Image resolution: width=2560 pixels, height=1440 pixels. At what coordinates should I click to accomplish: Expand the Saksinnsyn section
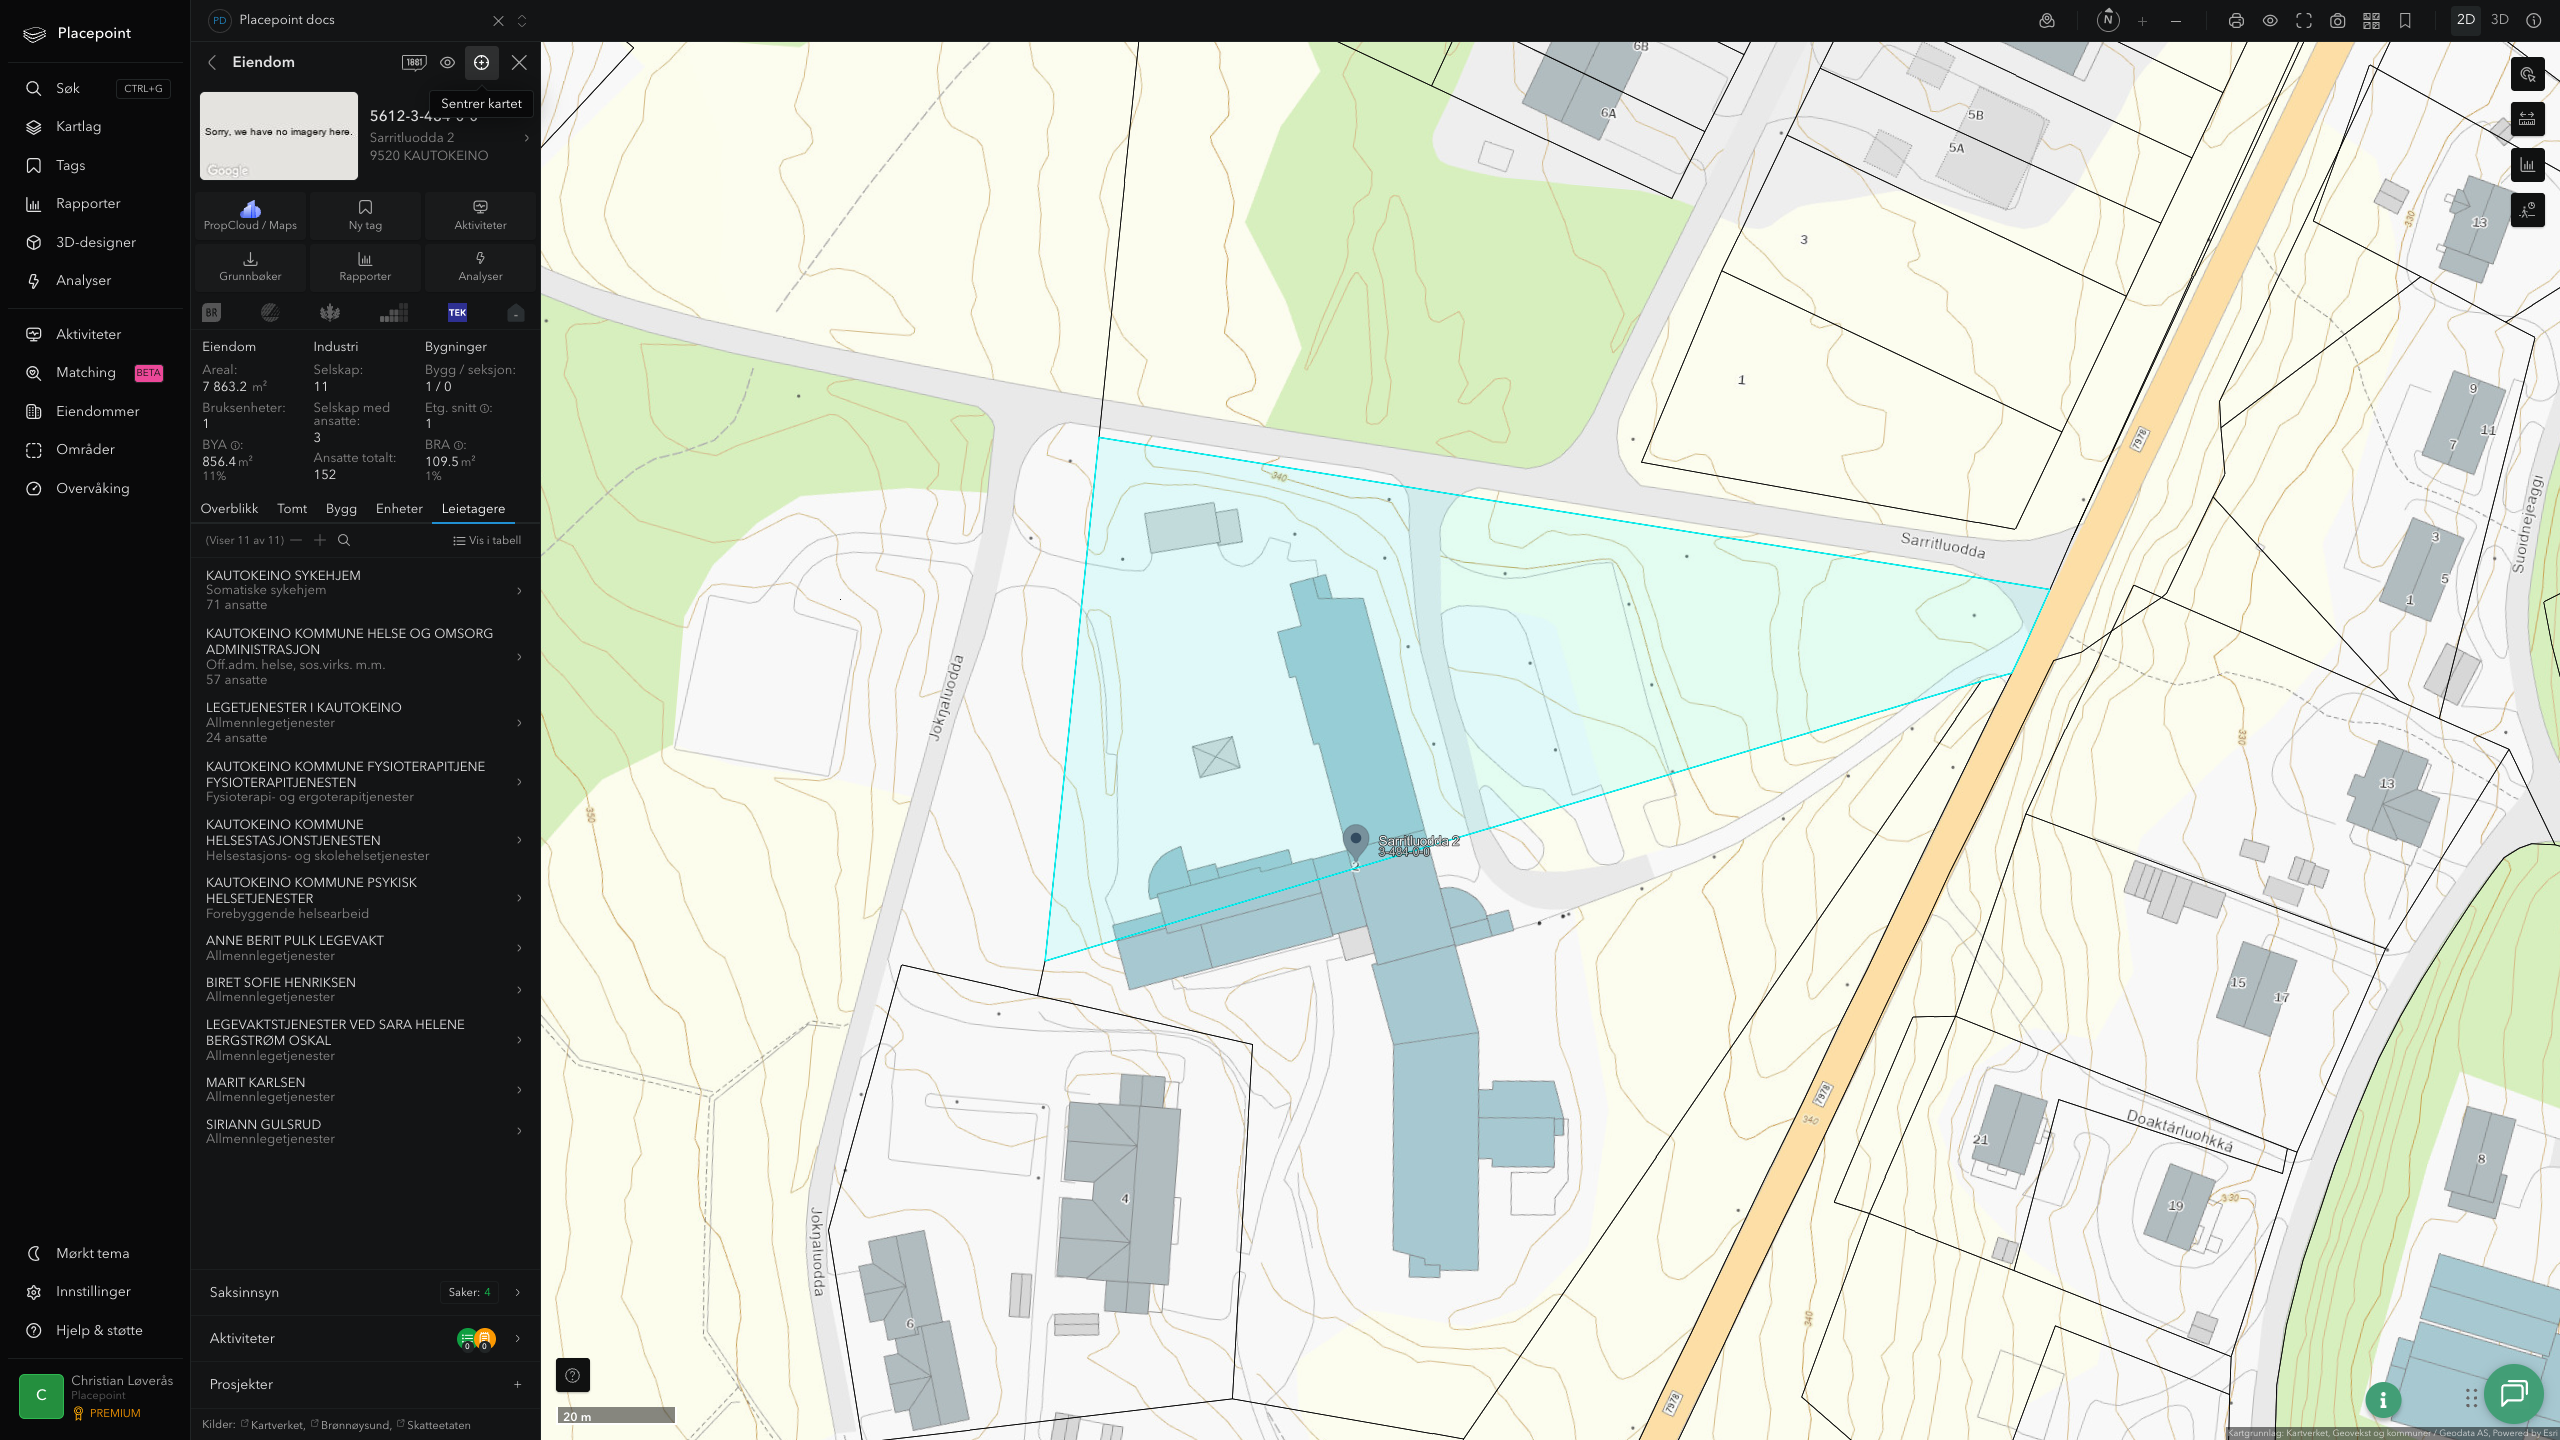[x=366, y=1292]
